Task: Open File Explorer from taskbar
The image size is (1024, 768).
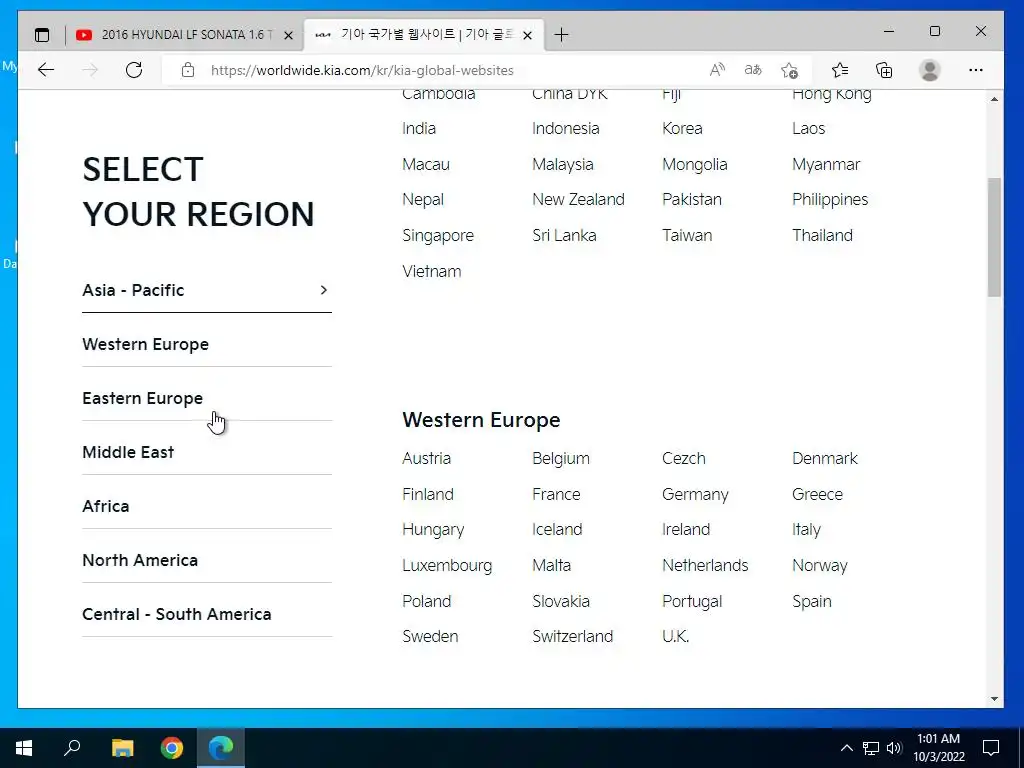Action: pos(122,748)
